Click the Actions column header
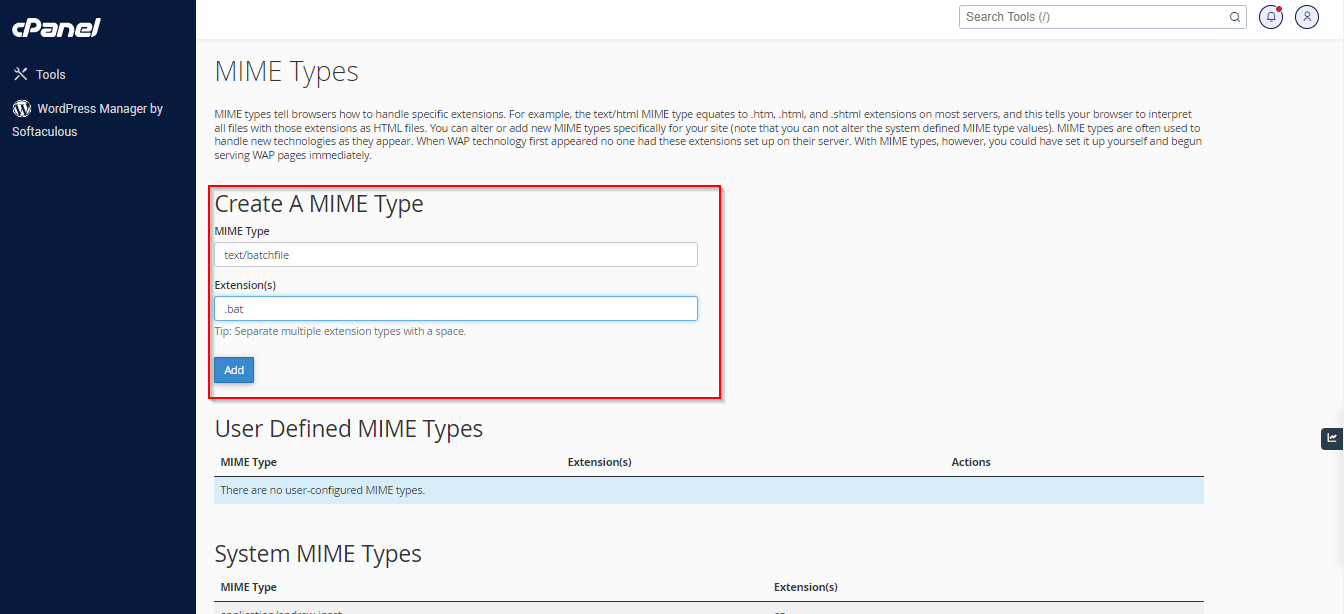This screenshot has width=1344, height=614. pos(971,462)
